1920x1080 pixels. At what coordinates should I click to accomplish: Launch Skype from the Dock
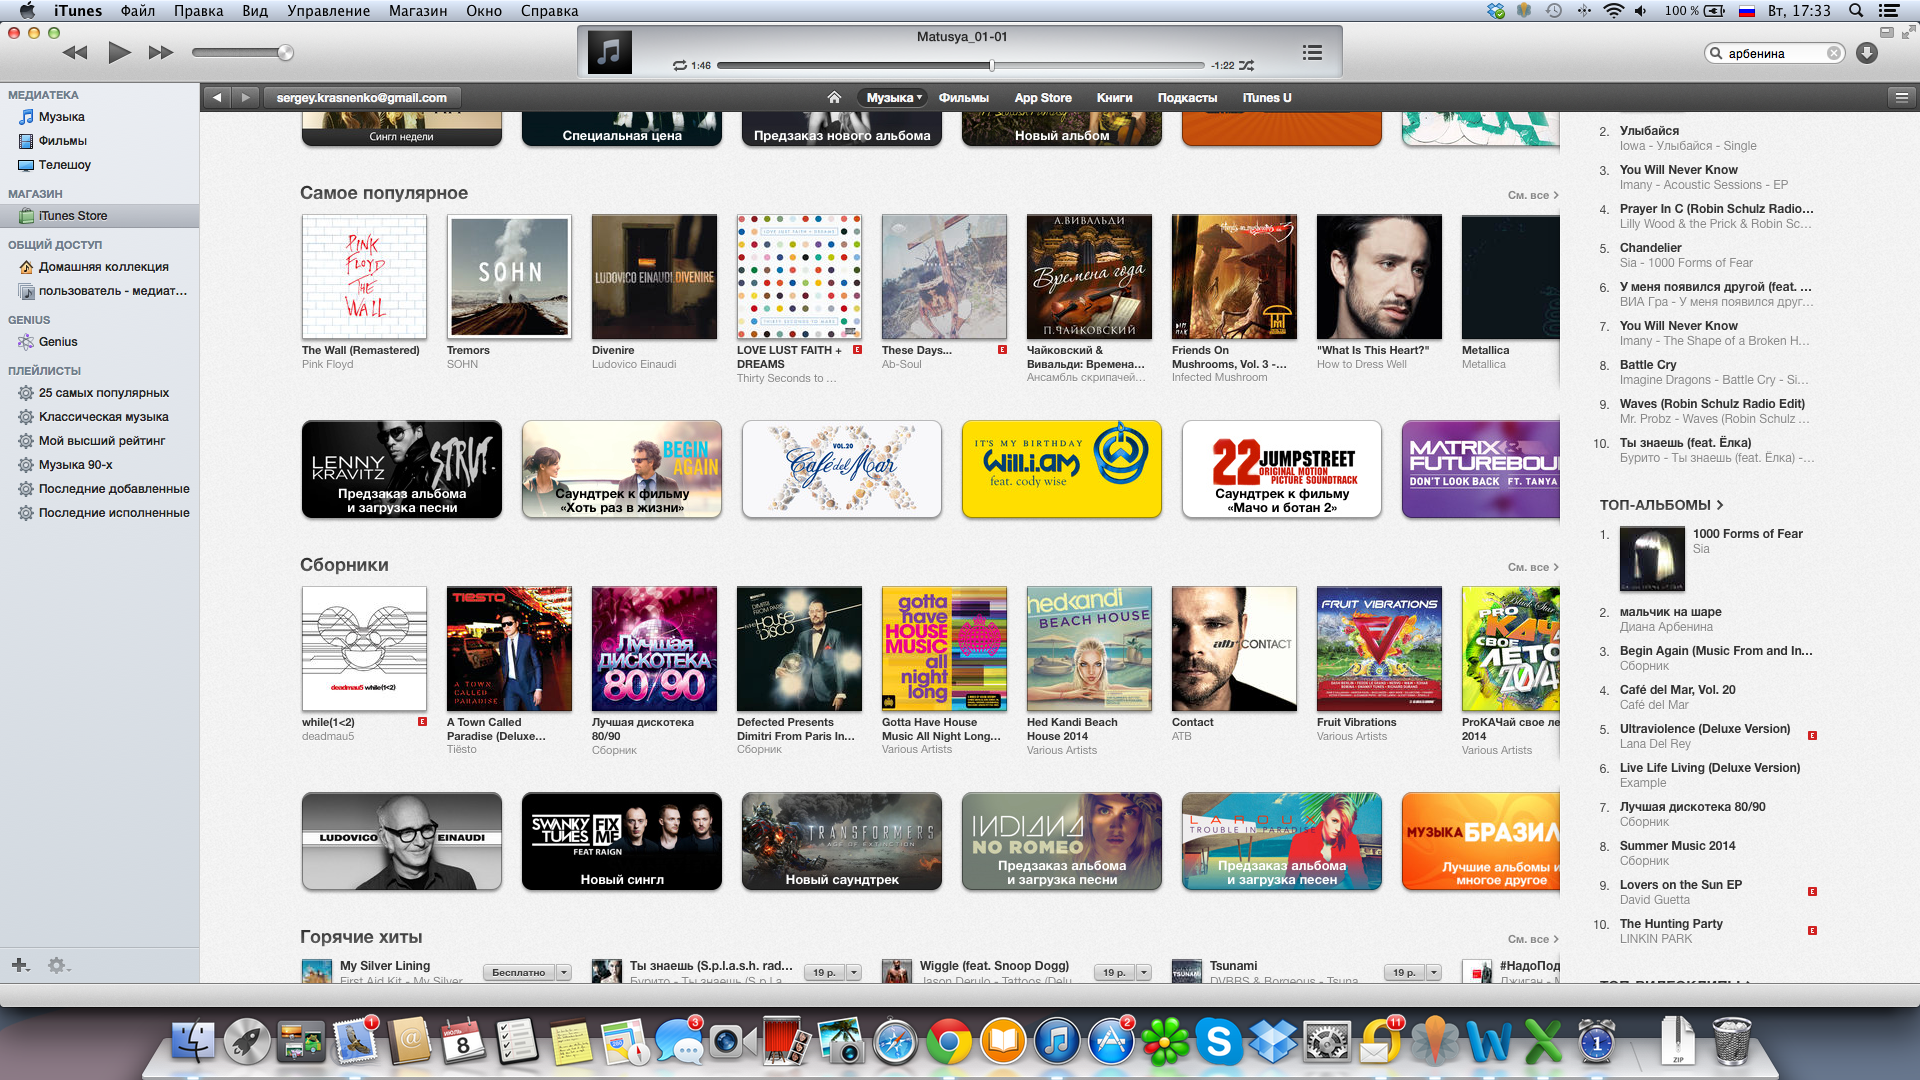point(1218,1043)
